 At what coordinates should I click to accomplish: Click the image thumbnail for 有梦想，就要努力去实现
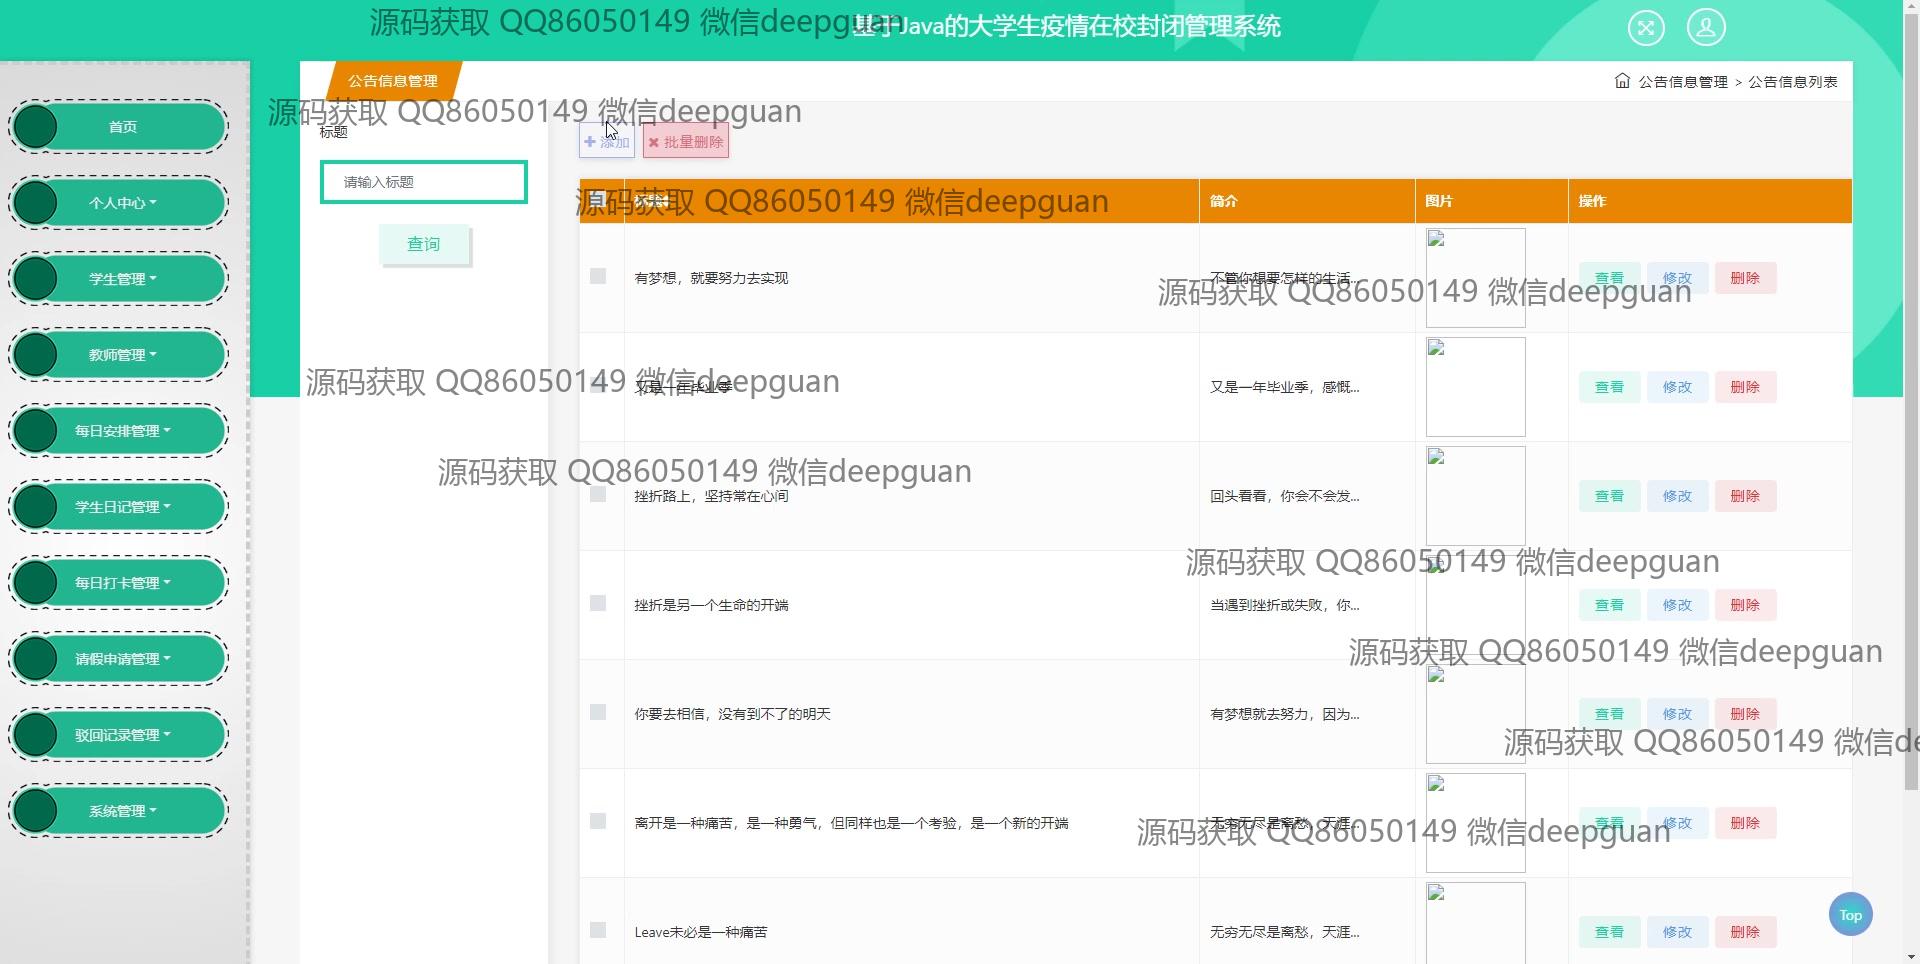point(1475,278)
